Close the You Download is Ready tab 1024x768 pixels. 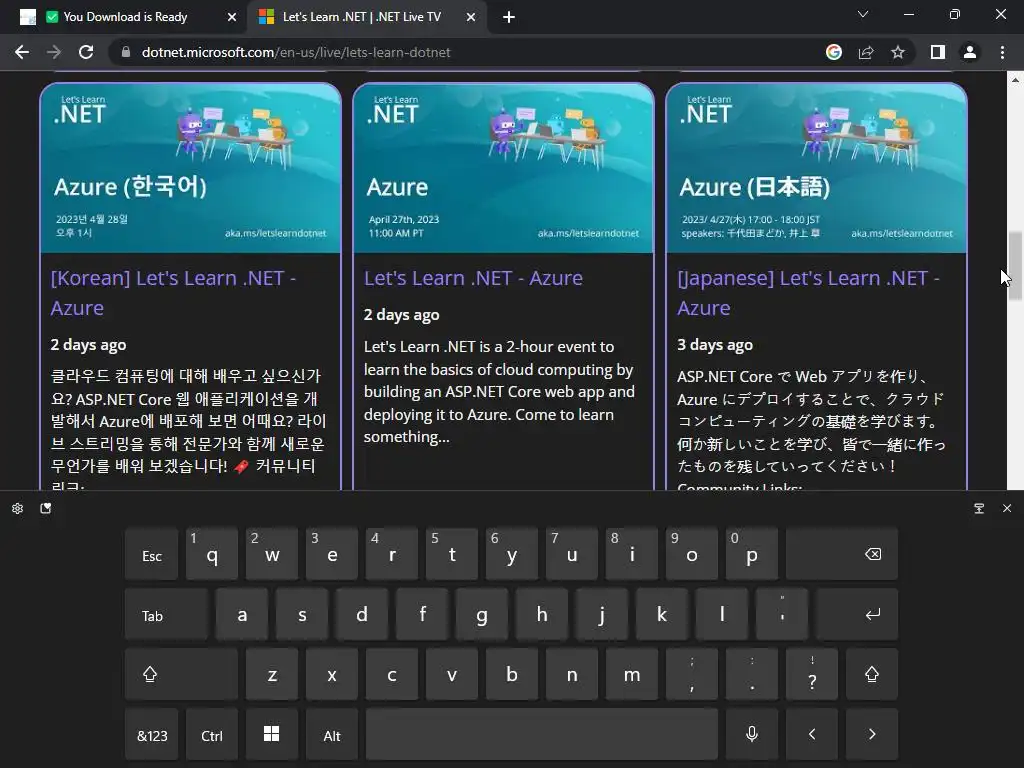[x=231, y=17]
